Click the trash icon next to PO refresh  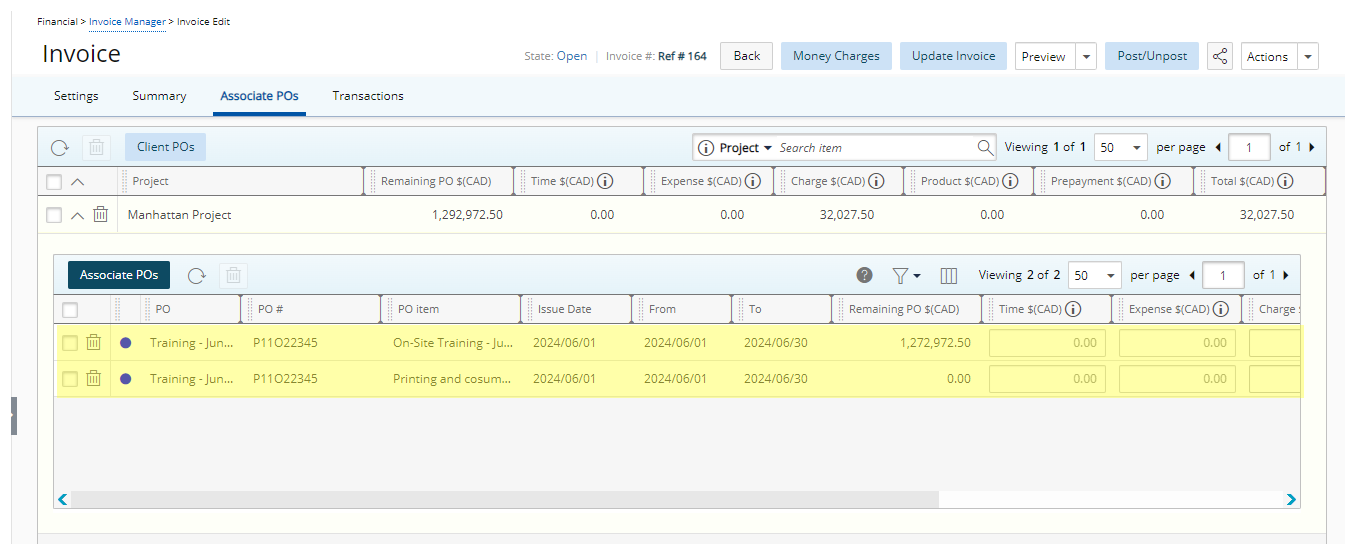pyautogui.click(x=232, y=275)
